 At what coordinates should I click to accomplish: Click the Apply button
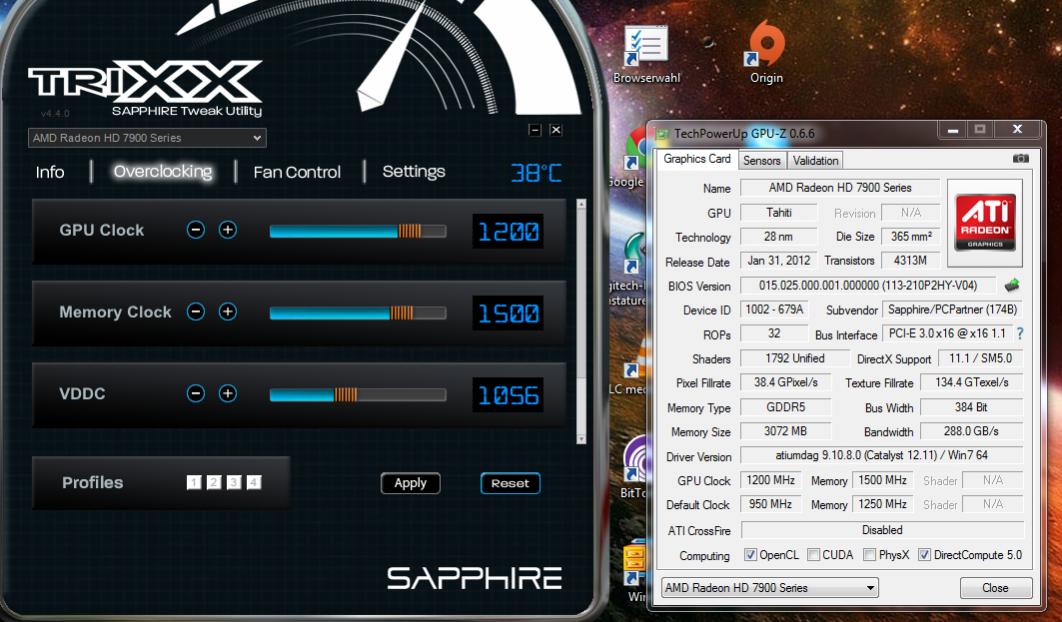click(x=410, y=483)
